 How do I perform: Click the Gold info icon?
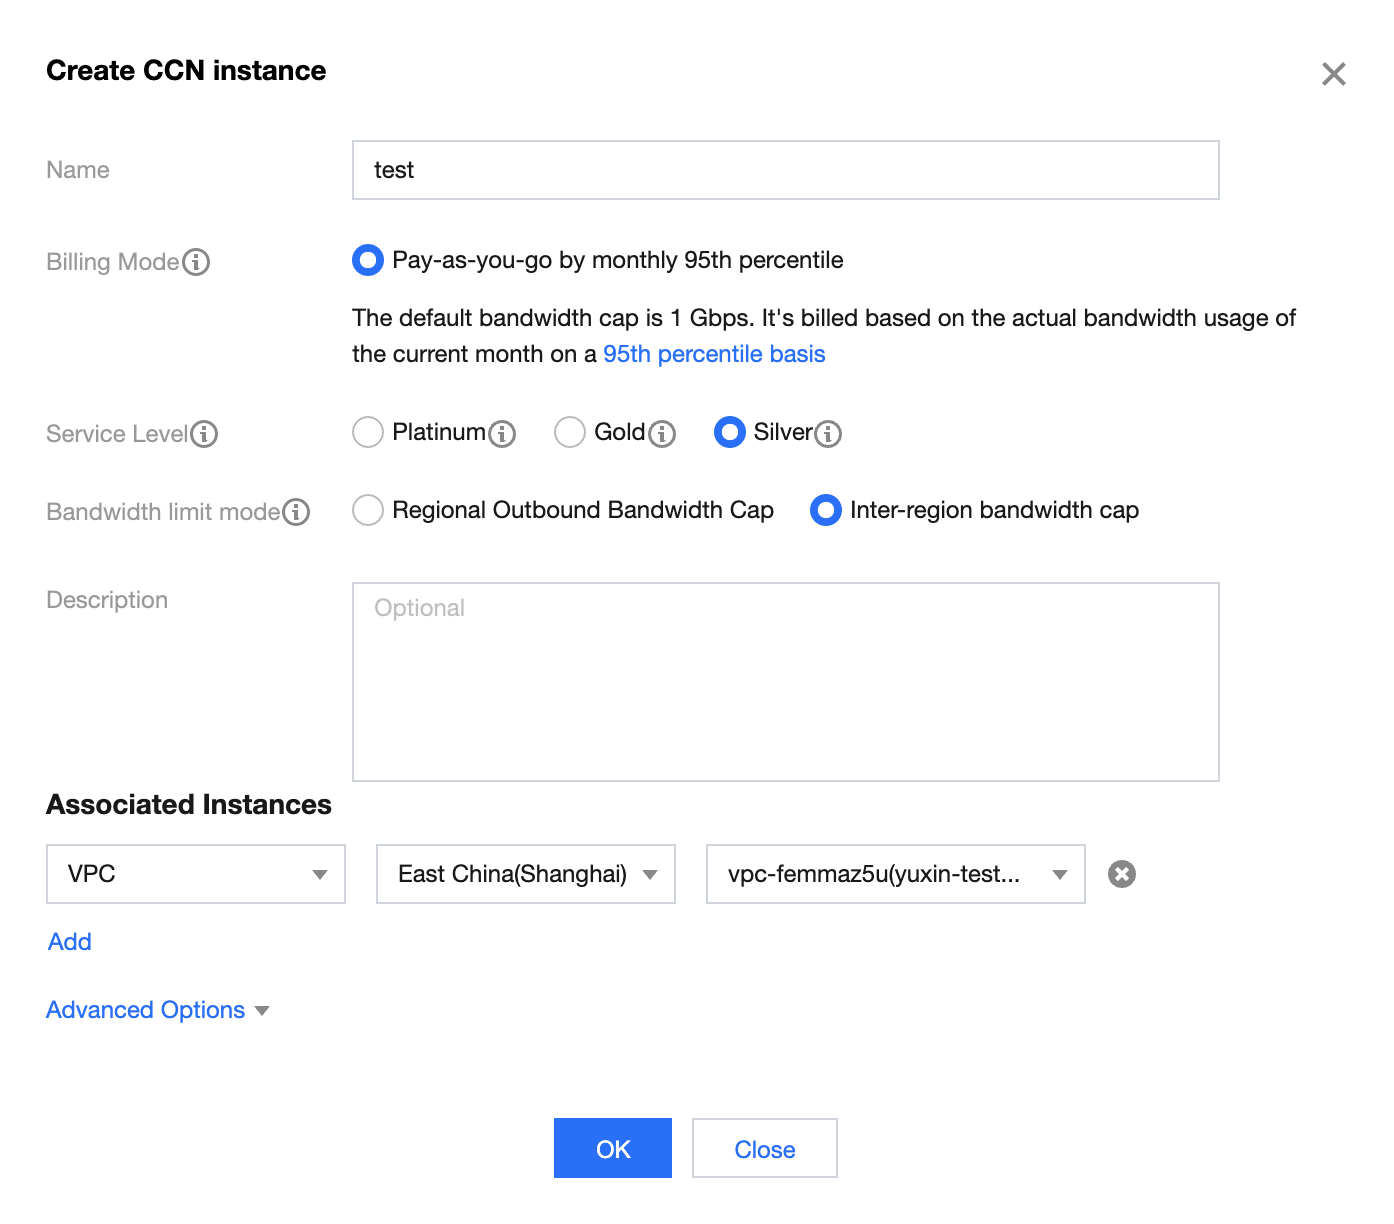[662, 434]
